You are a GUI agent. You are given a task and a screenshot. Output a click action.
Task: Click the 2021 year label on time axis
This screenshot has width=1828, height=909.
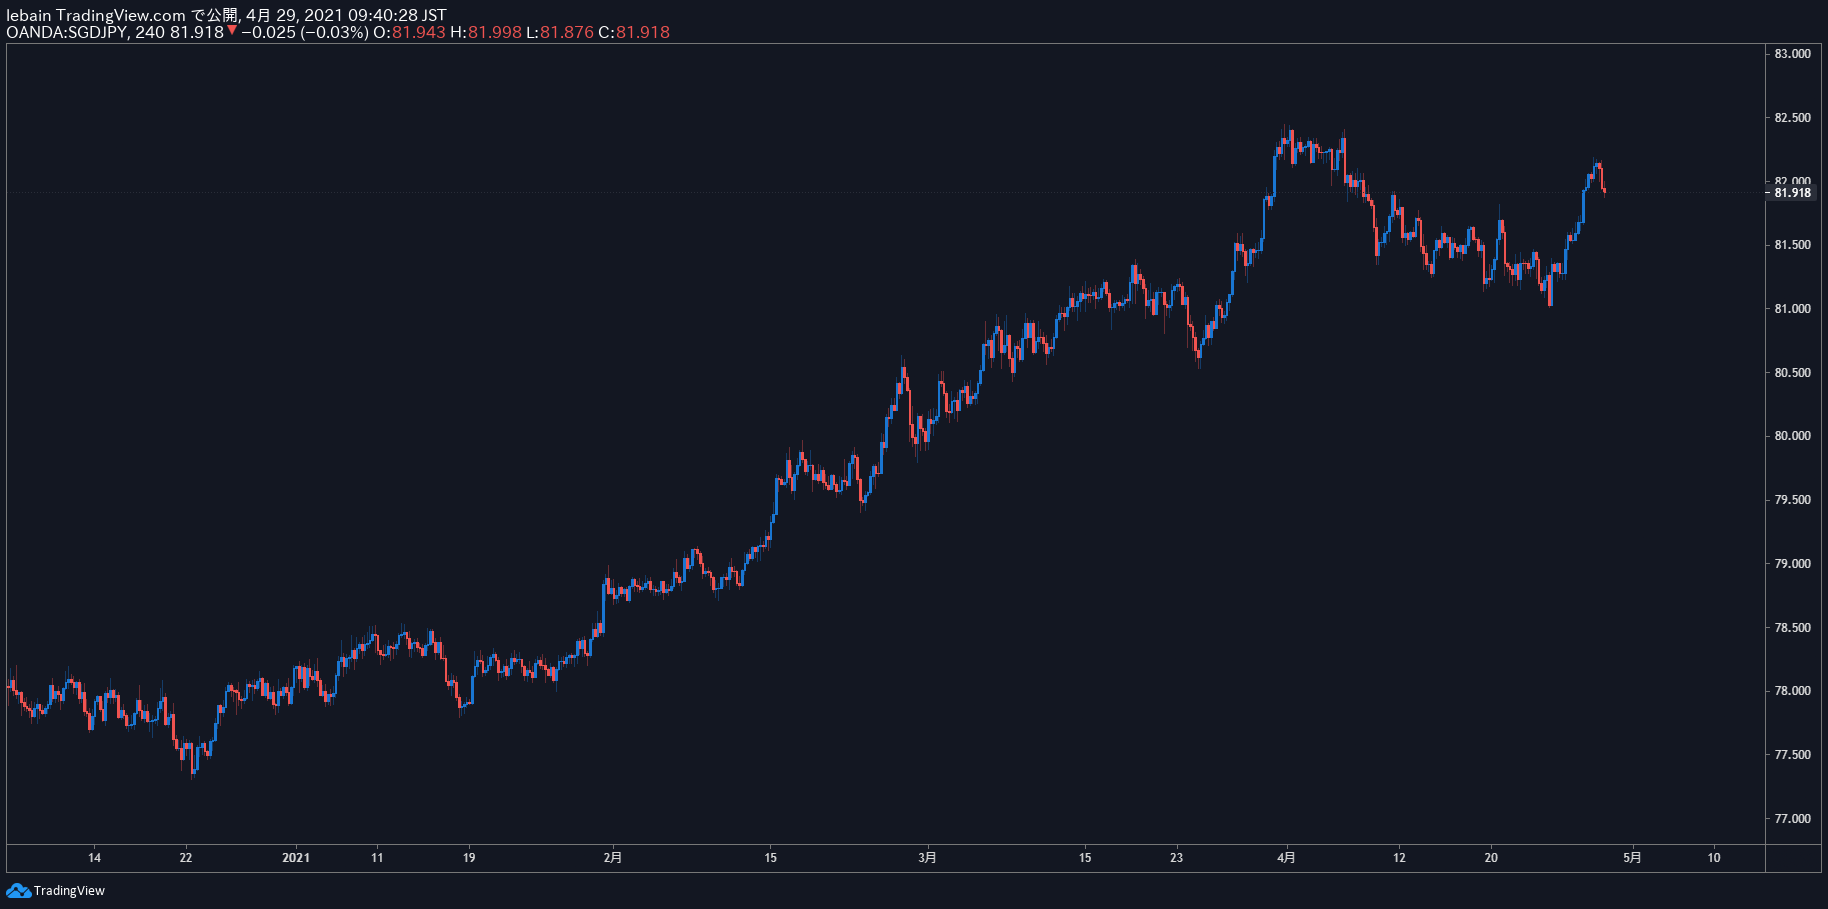pos(296,857)
